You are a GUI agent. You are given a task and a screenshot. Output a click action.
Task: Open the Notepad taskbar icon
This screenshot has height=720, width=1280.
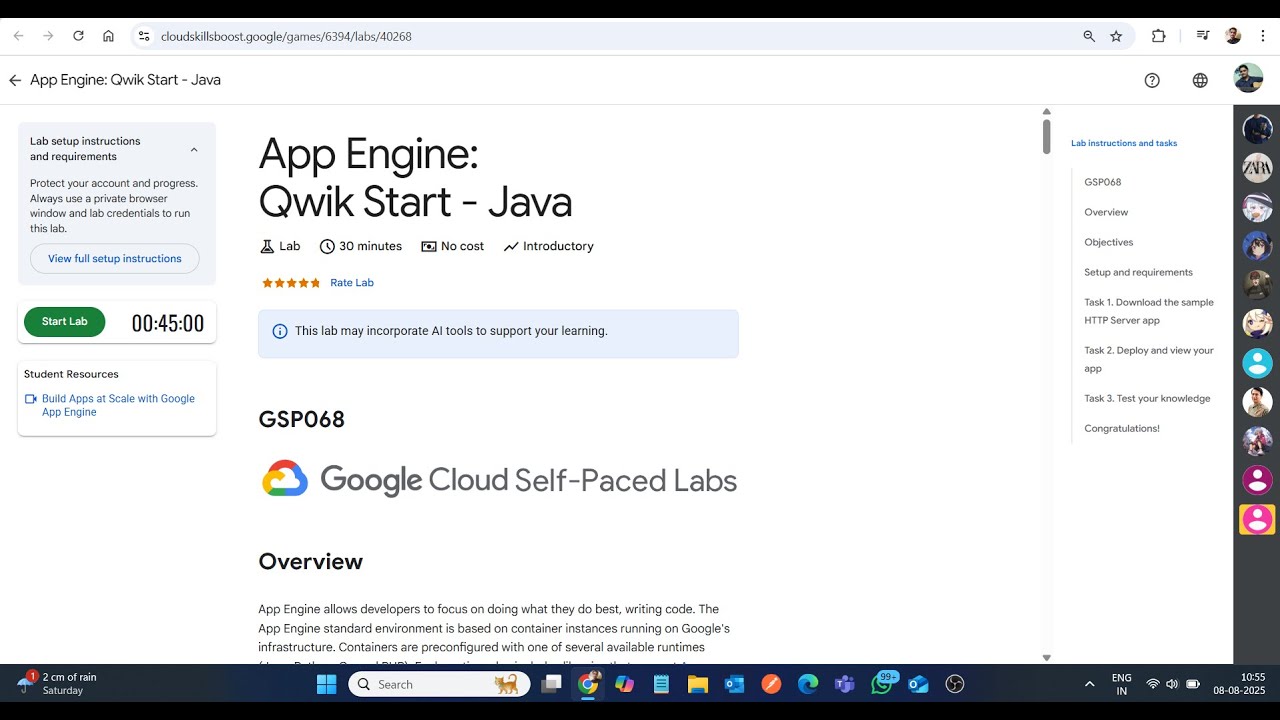(661, 684)
